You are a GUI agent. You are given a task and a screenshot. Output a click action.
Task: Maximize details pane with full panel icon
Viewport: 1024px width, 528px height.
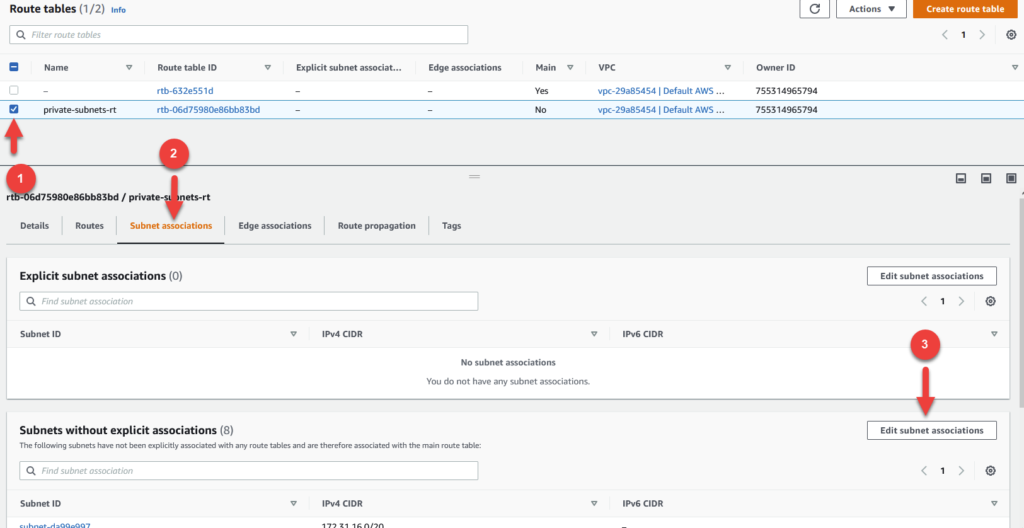pyautogui.click(x=1011, y=178)
